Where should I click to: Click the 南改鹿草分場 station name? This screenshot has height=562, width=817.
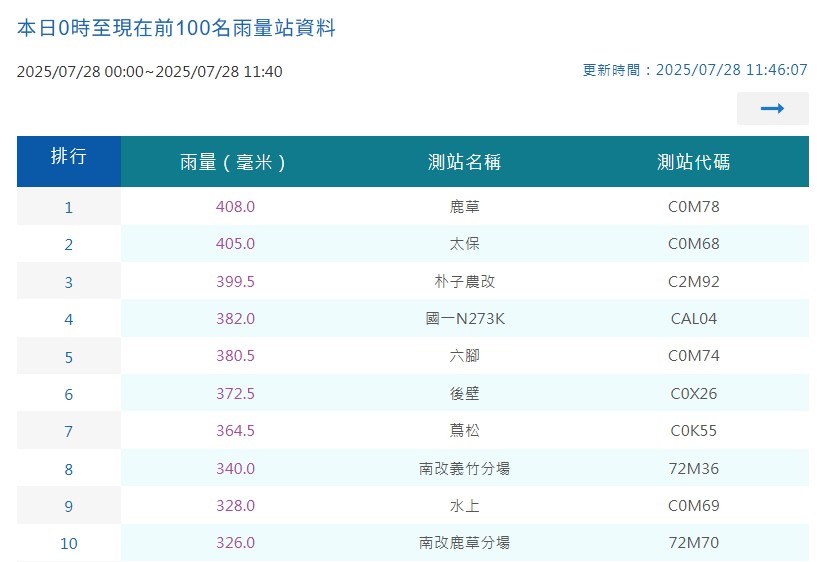(464, 543)
